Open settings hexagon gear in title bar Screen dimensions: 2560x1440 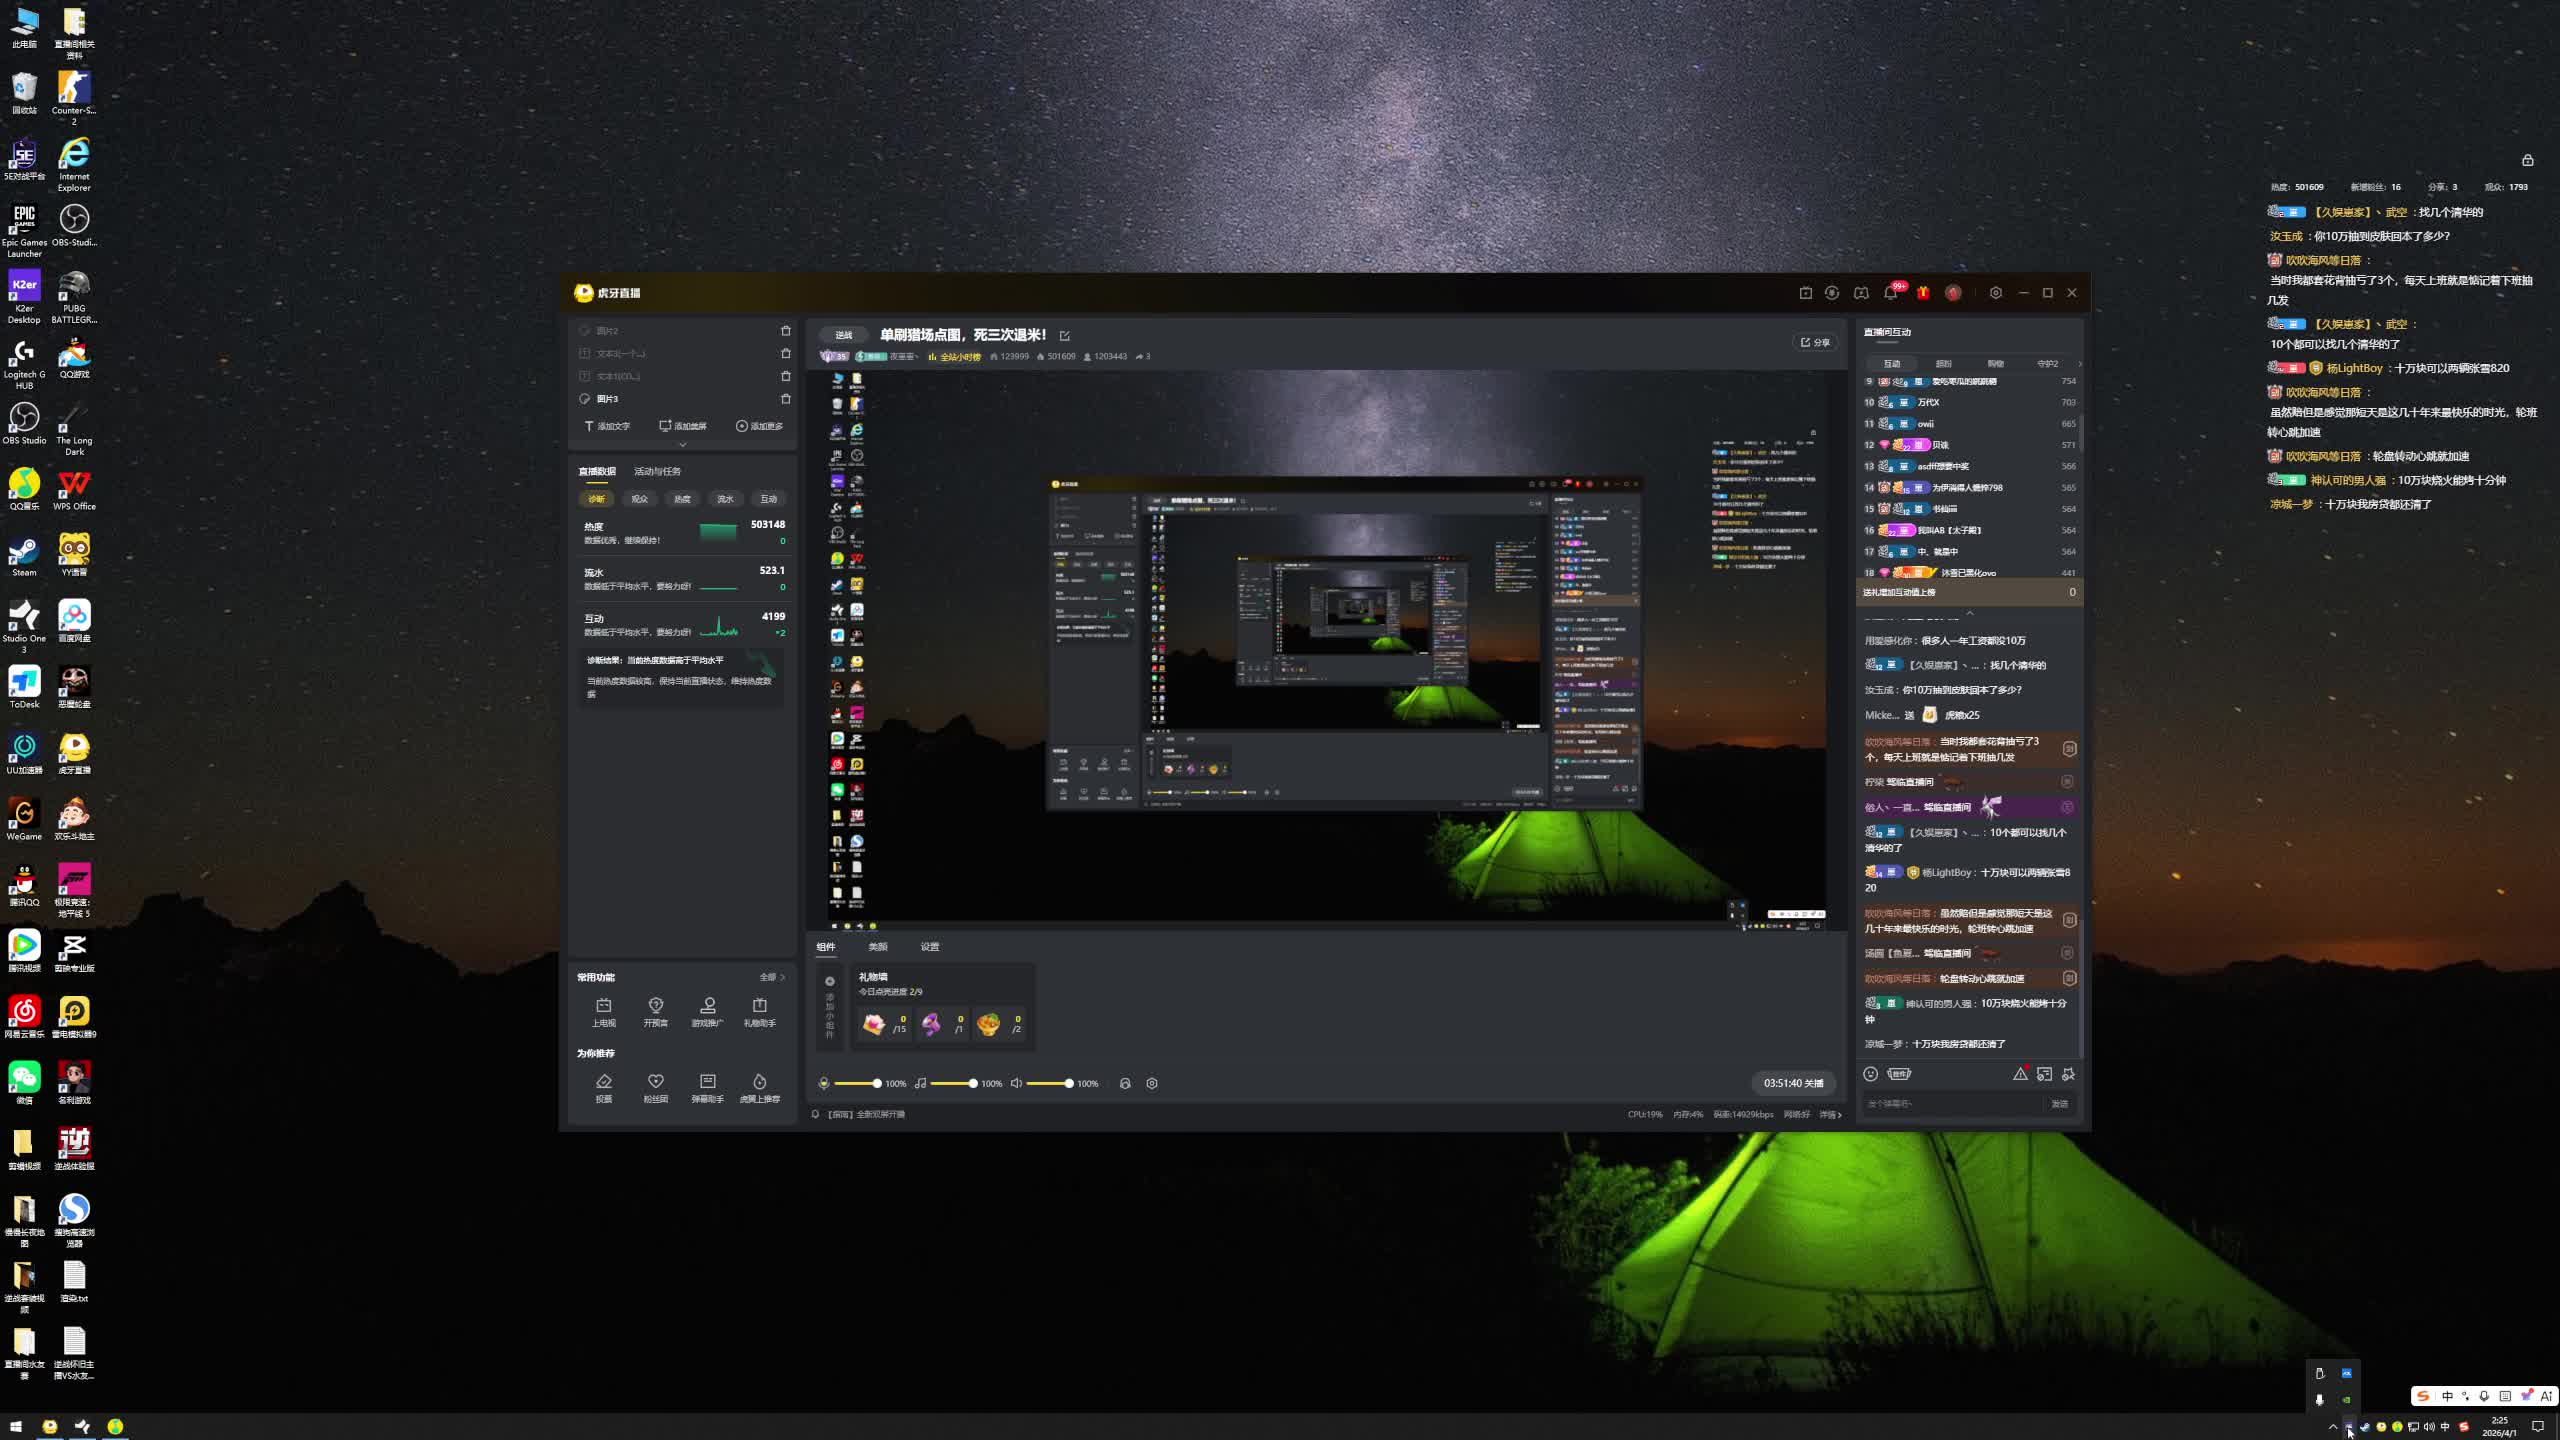pyautogui.click(x=1995, y=293)
